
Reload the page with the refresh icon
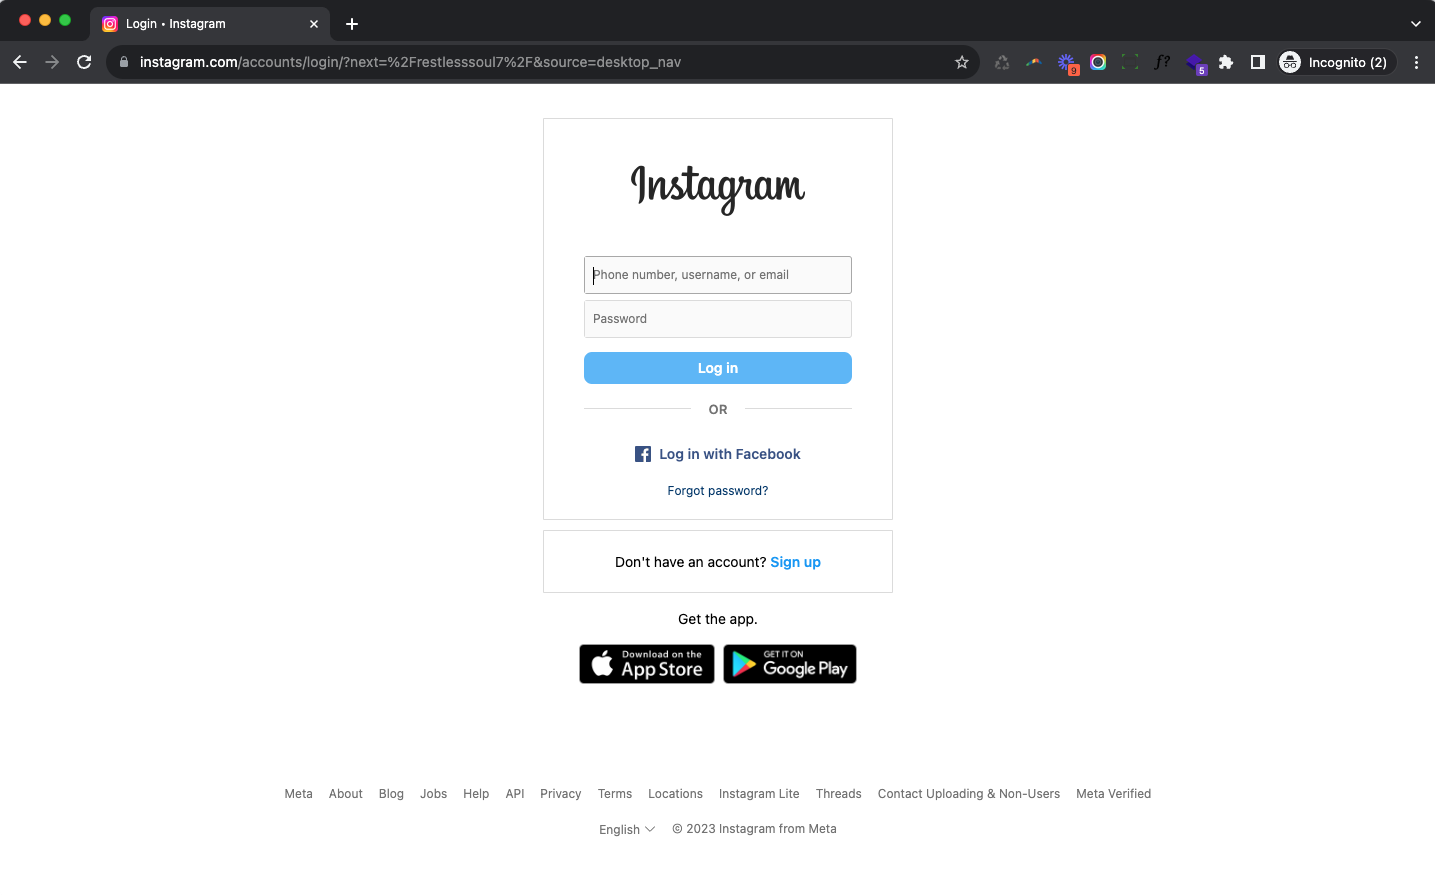coord(84,62)
